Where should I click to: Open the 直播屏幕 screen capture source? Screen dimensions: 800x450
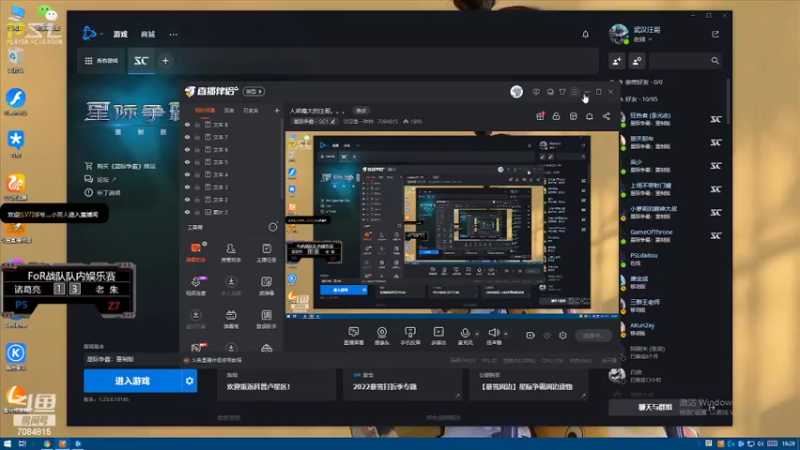coord(354,335)
